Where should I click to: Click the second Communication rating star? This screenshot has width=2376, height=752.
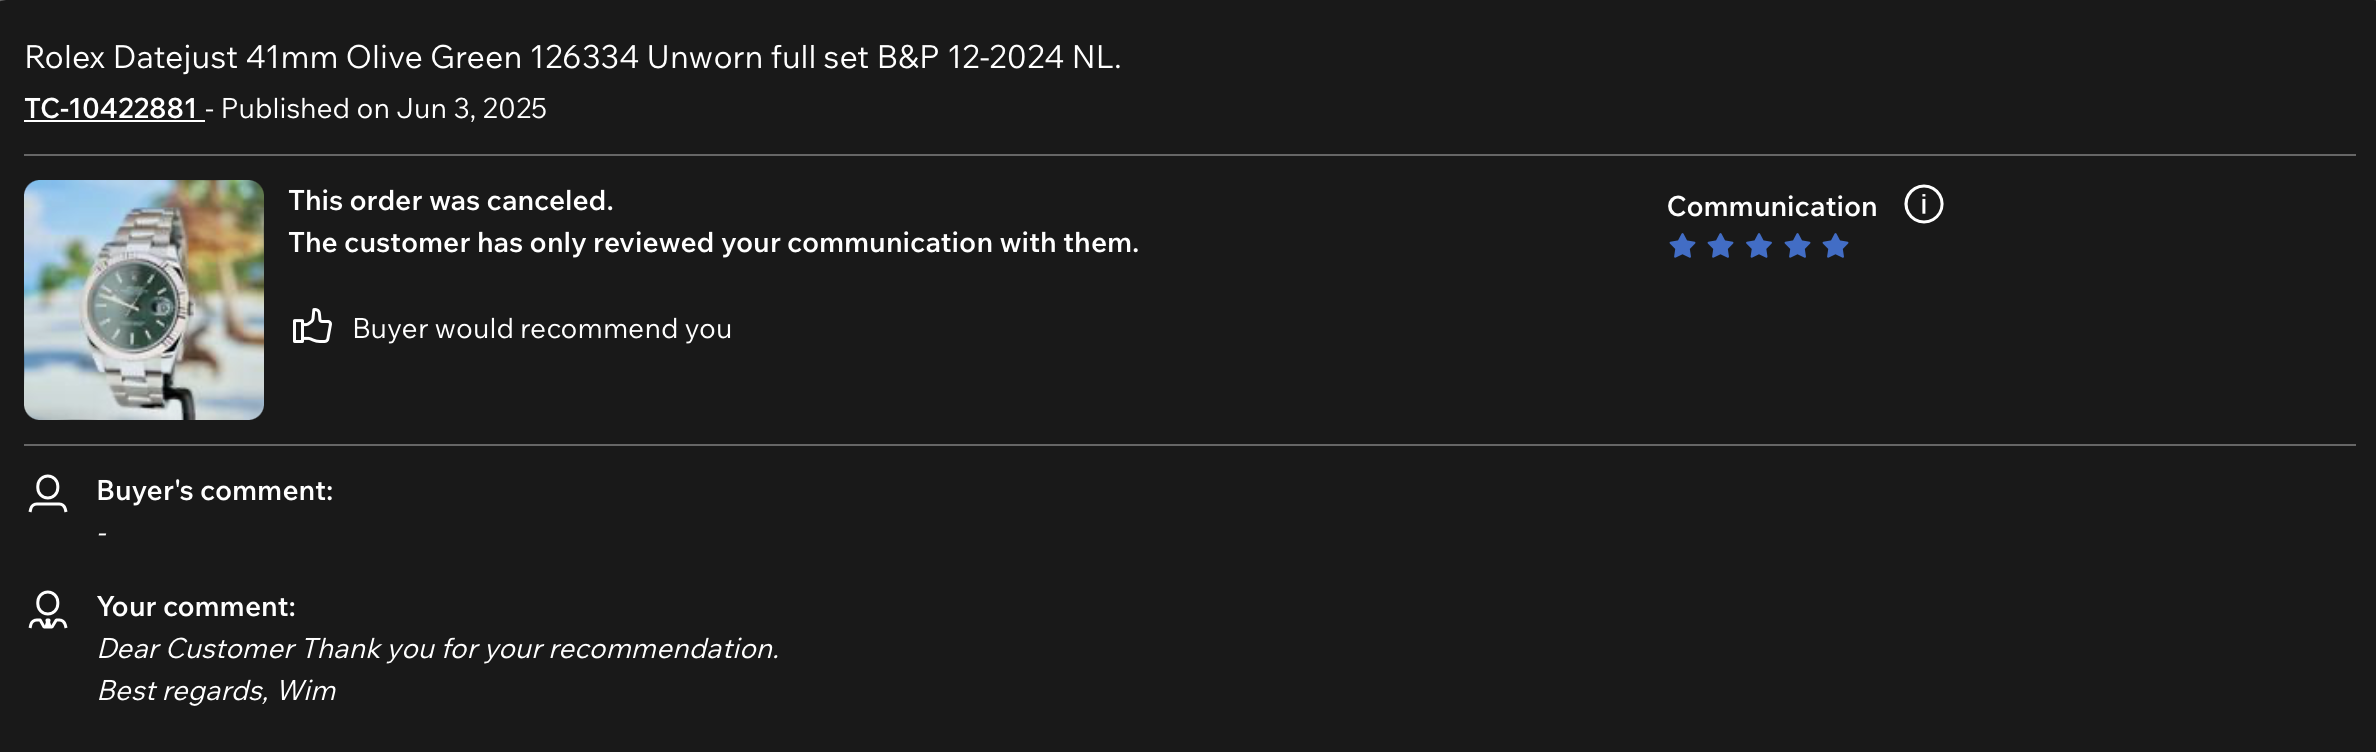point(1720,246)
